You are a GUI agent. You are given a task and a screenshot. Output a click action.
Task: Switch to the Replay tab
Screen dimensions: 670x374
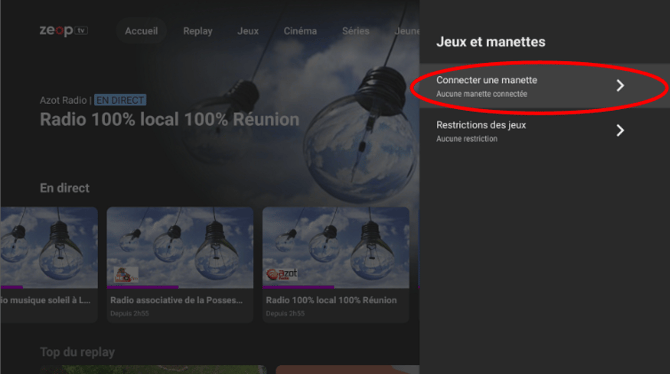point(197,31)
